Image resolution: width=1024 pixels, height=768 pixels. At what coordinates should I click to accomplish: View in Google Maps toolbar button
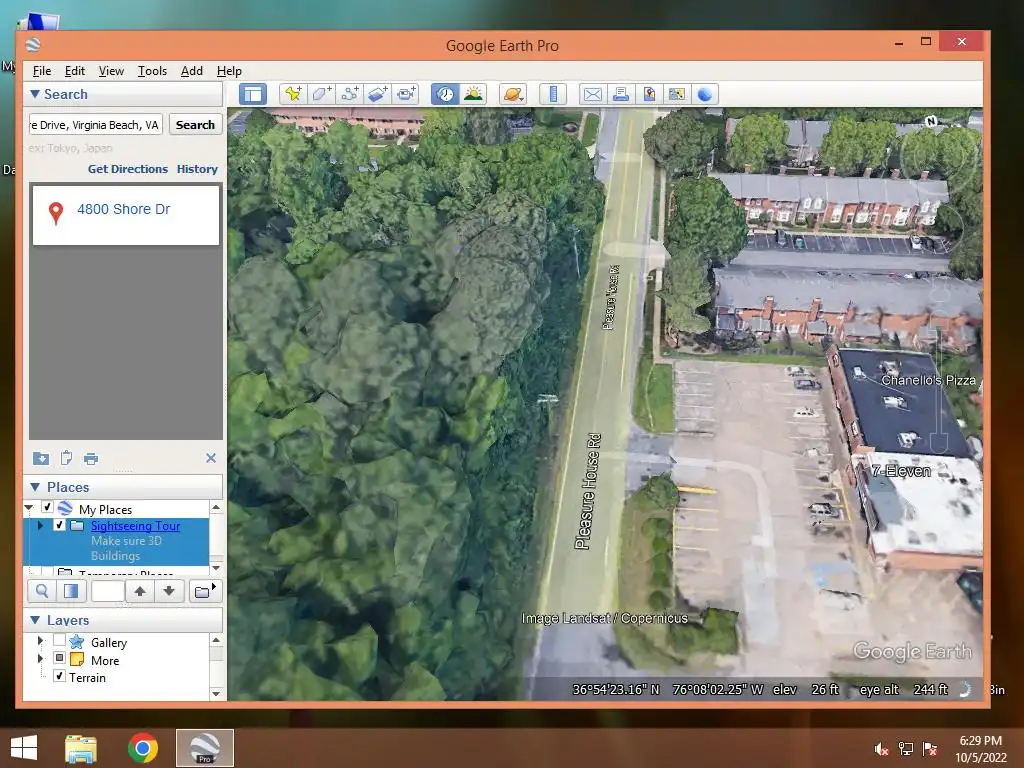pos(677,94)
